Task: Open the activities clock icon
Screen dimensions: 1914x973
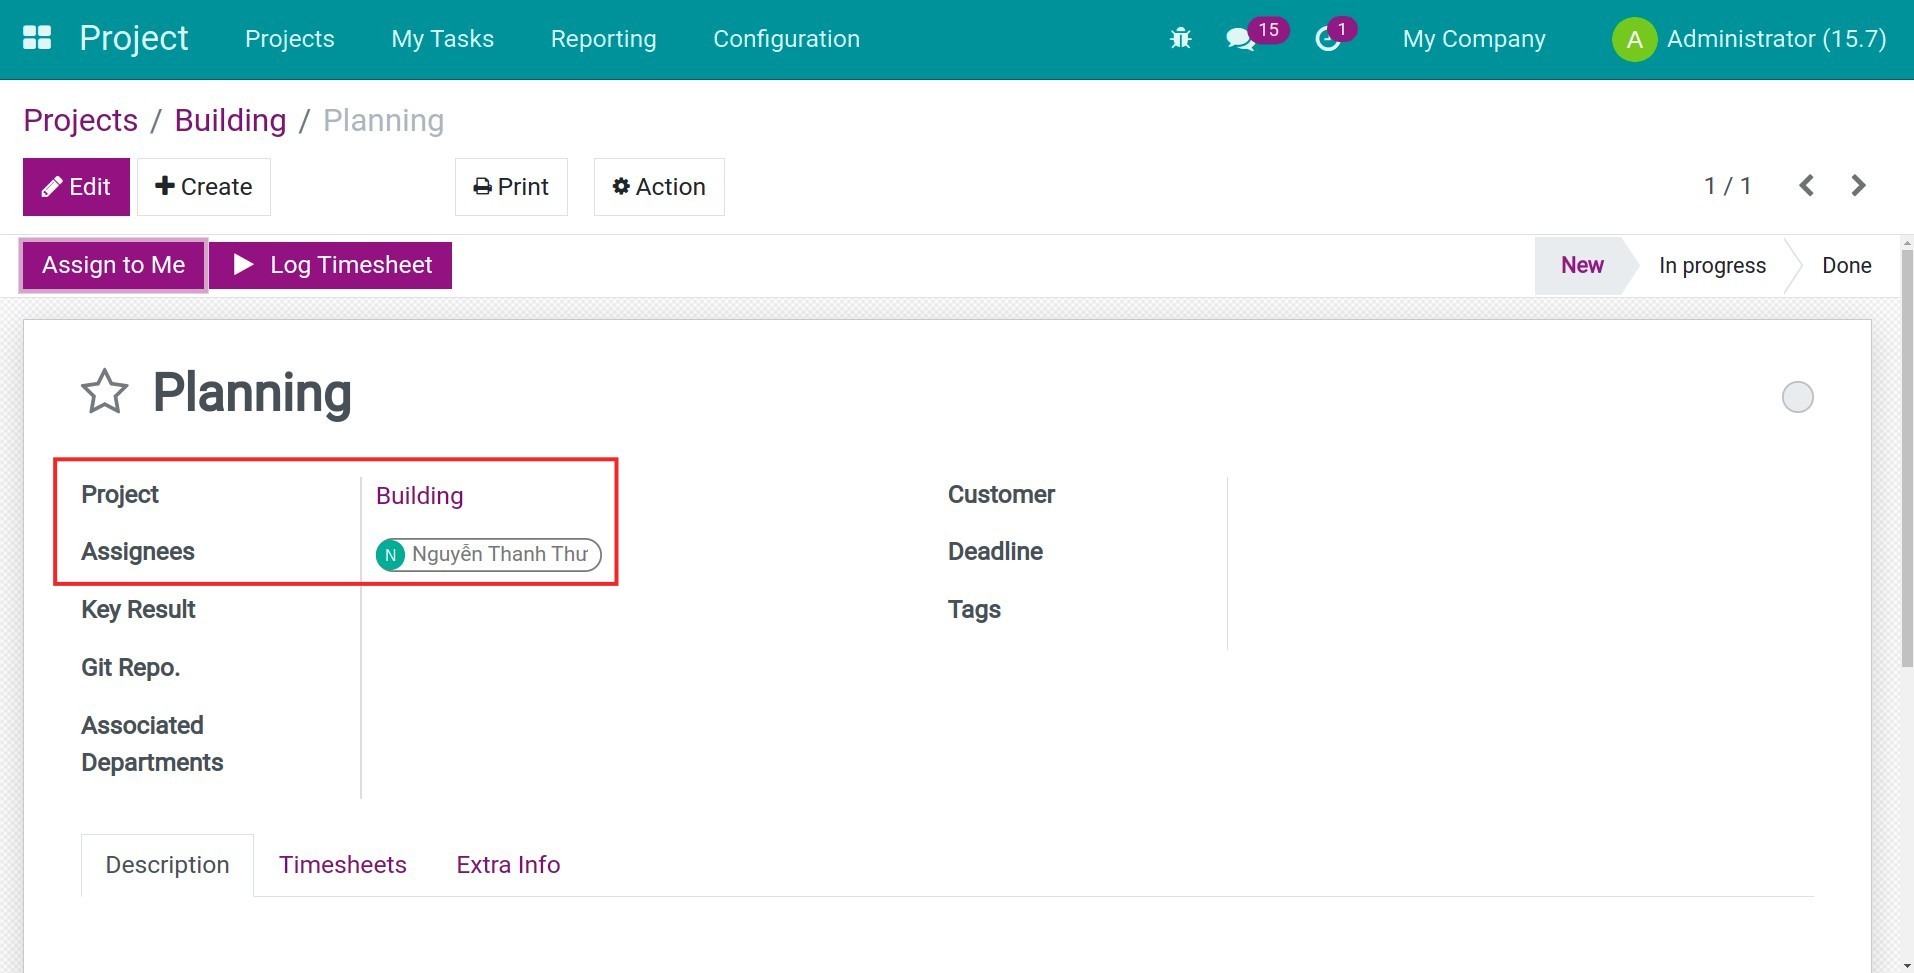Action: 1327,39
